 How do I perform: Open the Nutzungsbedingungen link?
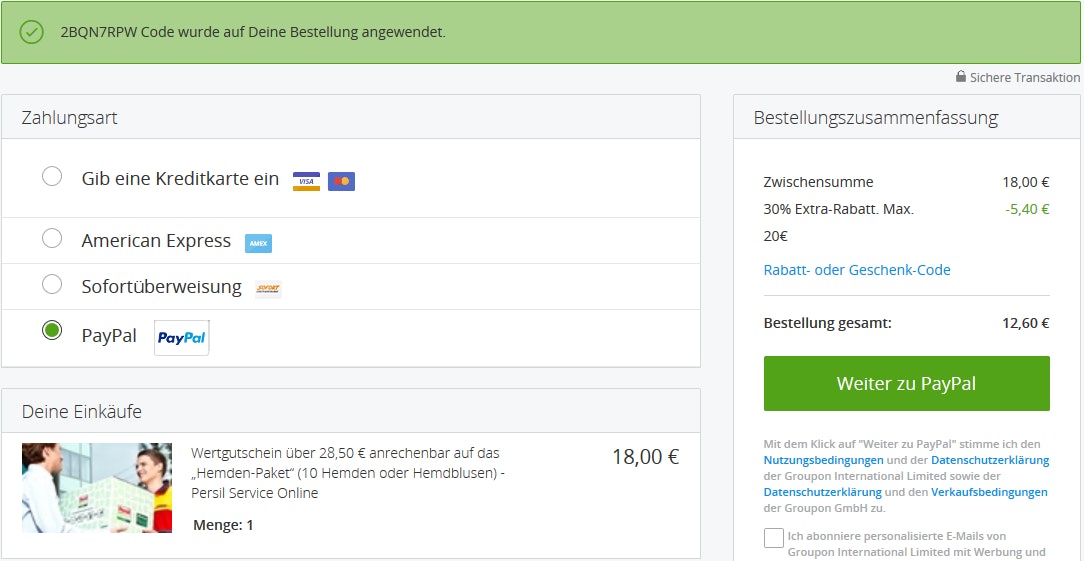[823, 460]
